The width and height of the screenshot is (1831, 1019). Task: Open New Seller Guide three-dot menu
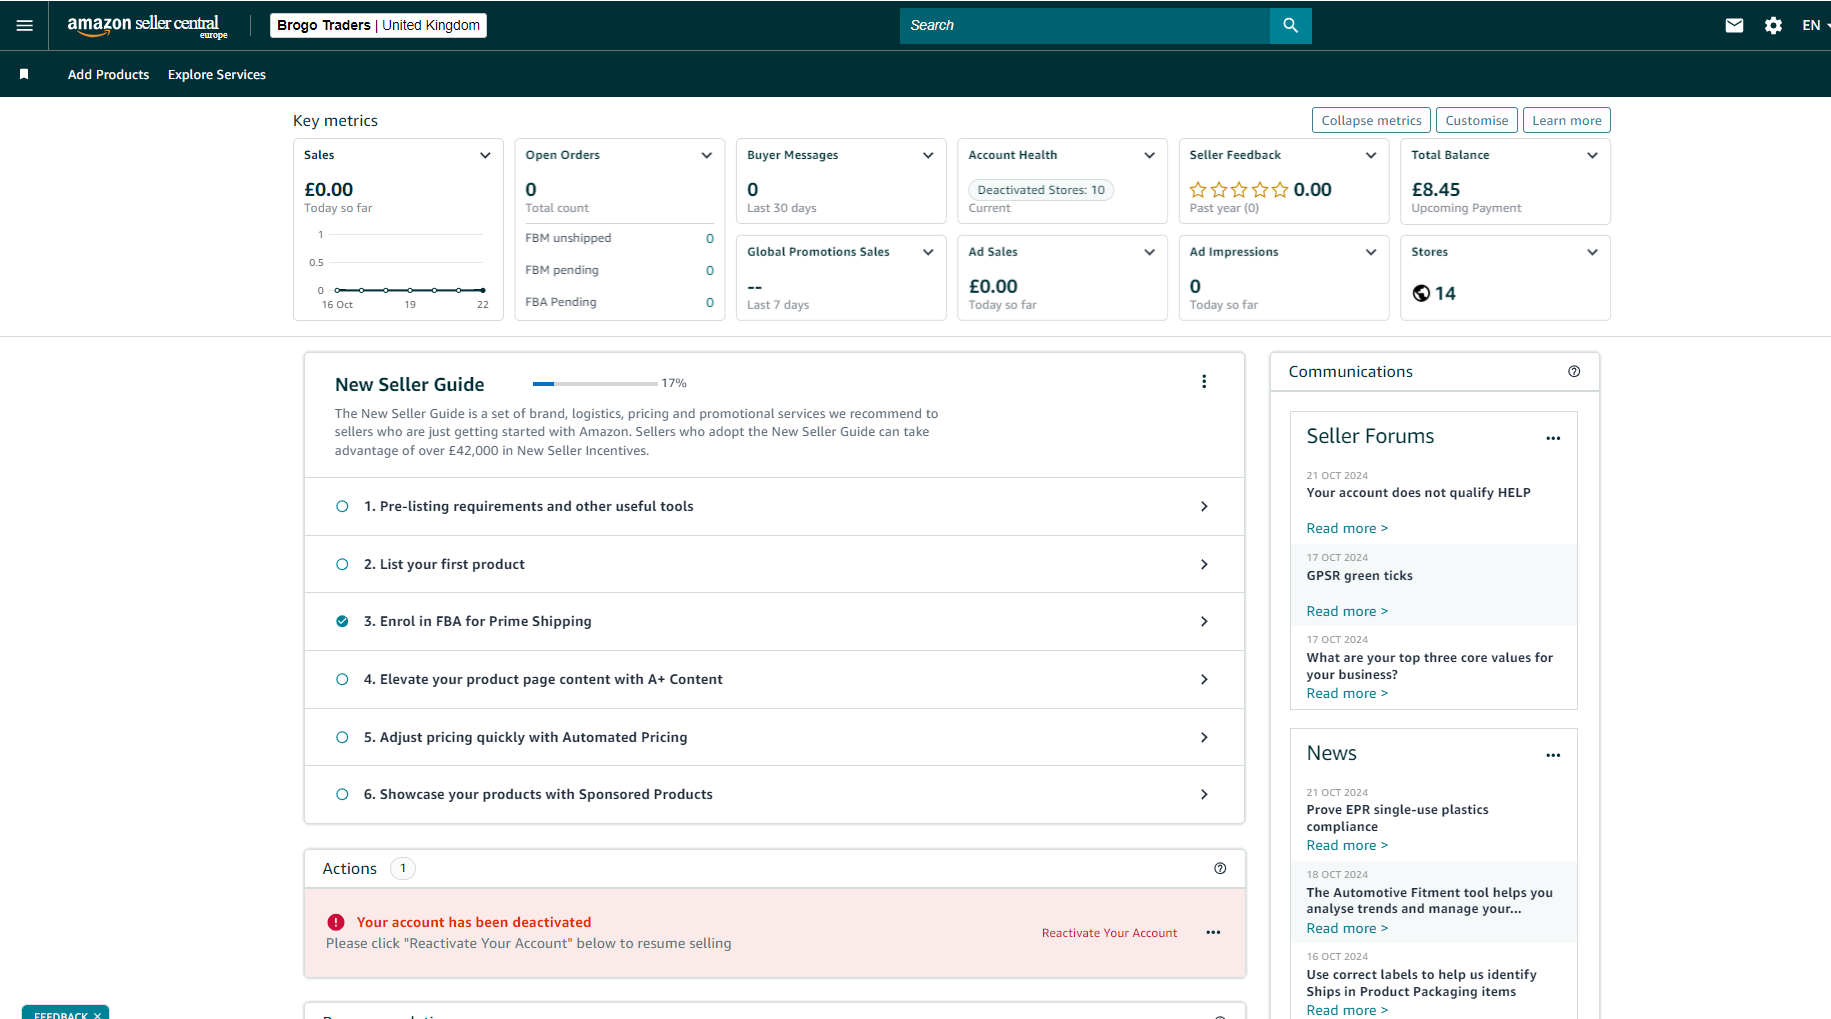point(1204,381)
